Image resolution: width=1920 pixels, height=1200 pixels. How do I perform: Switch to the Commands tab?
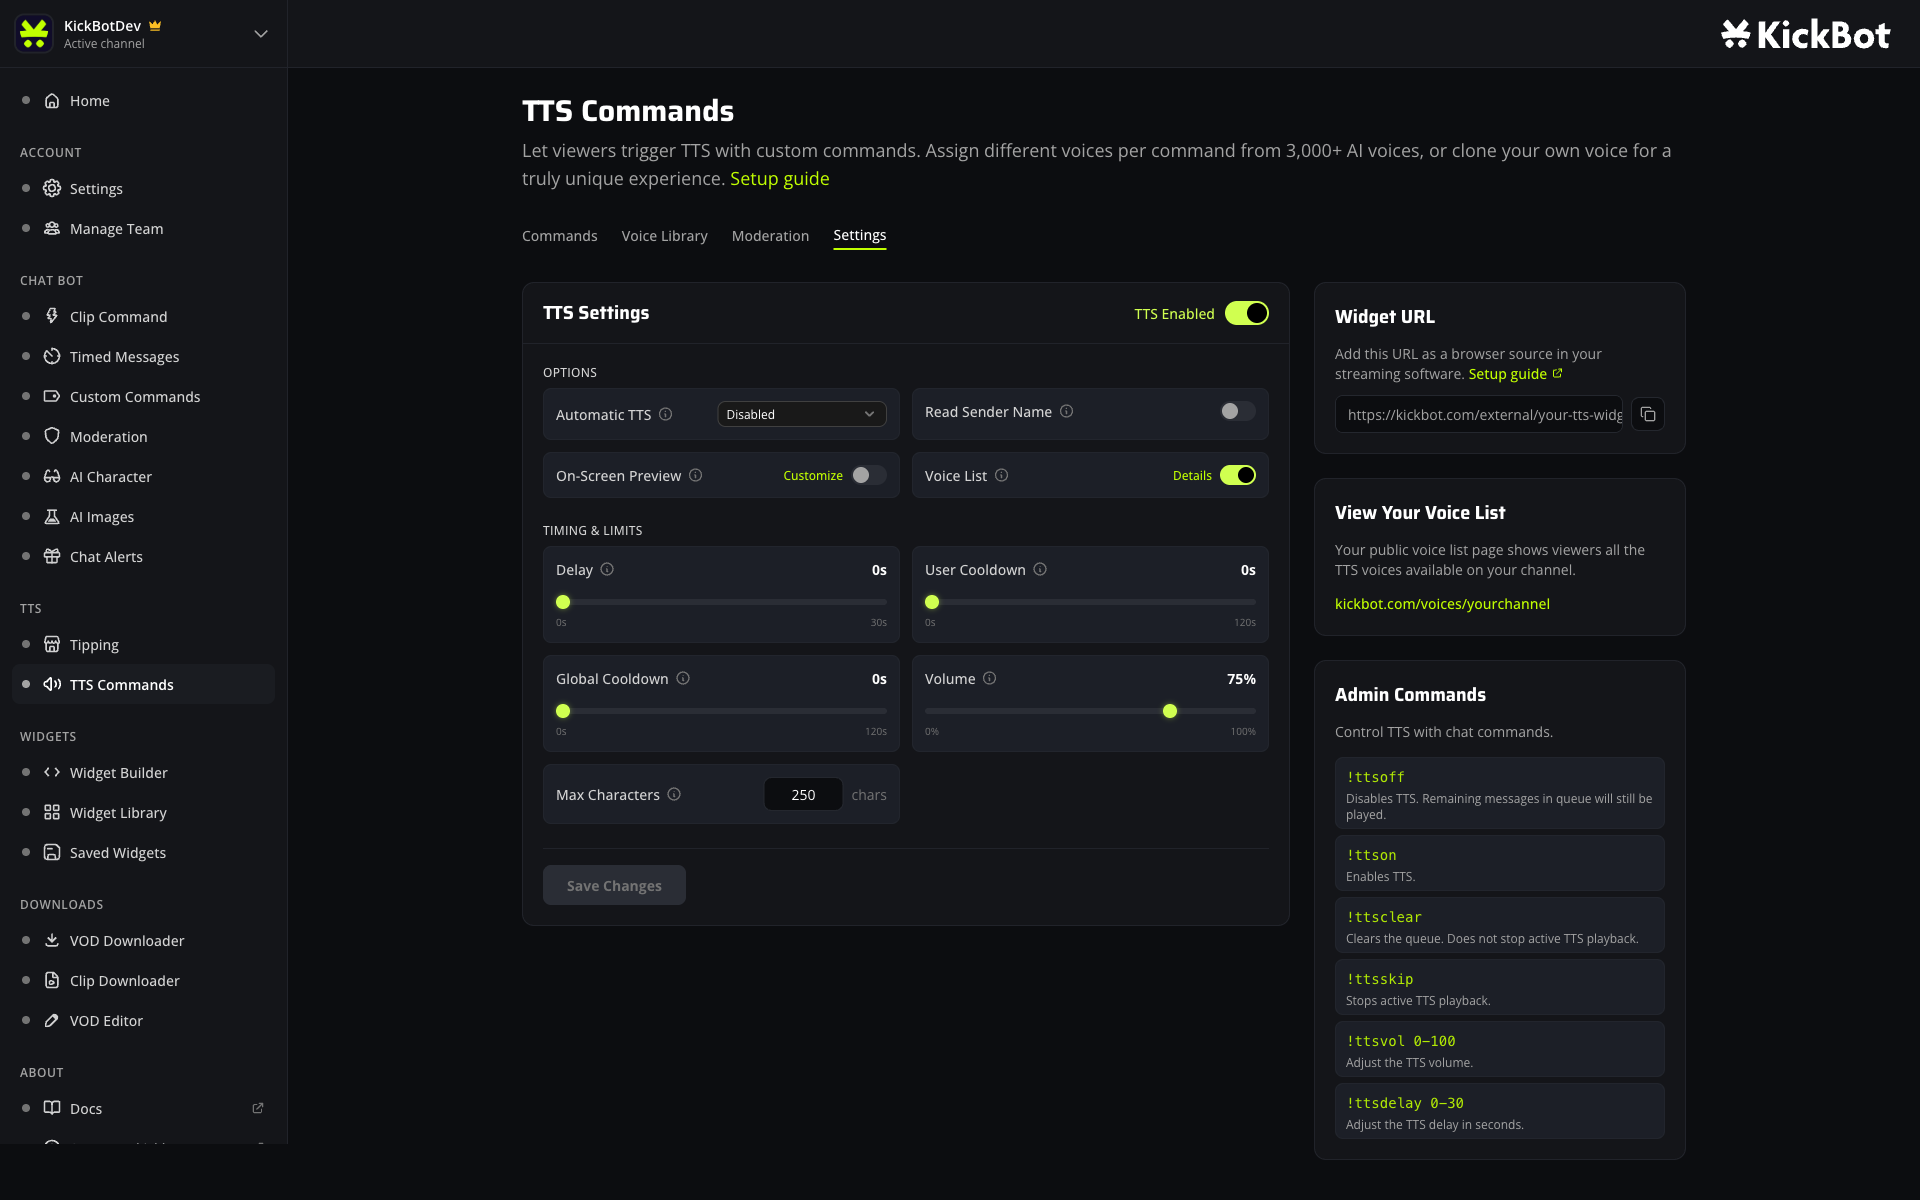pos(560,236)
